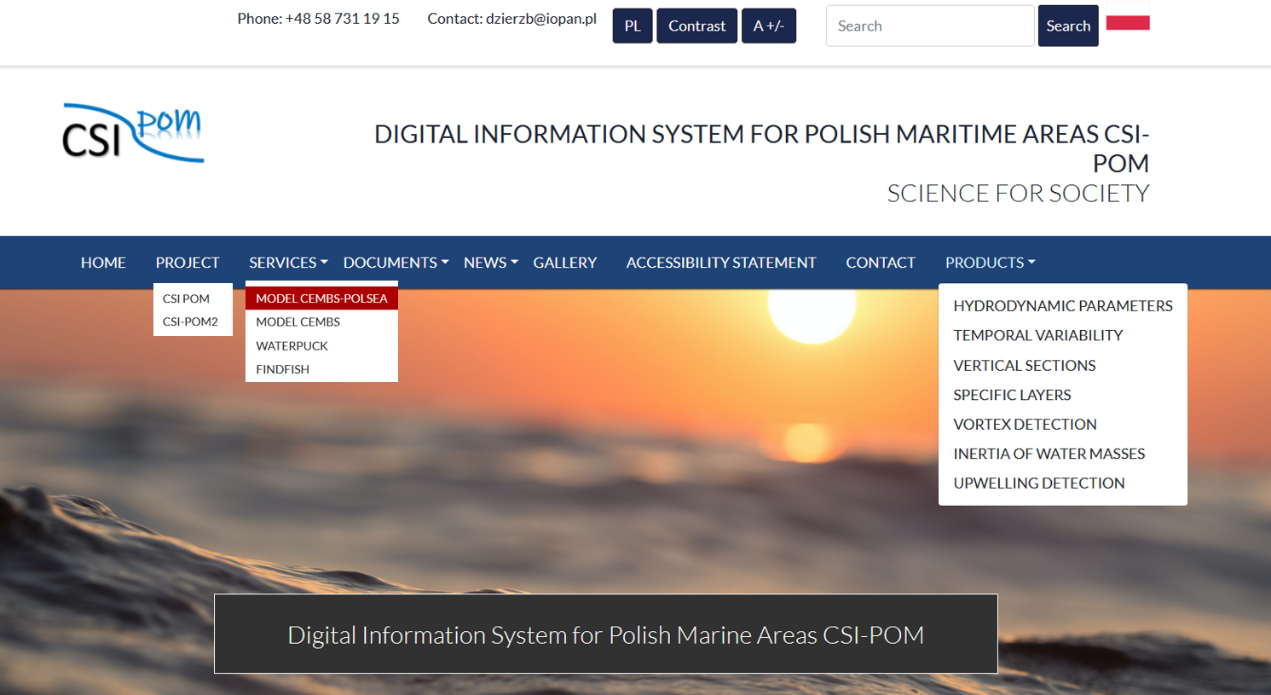Open the News dropdown menu
This screenshot has height=695, width=1271.
click(x=490, y=263)
